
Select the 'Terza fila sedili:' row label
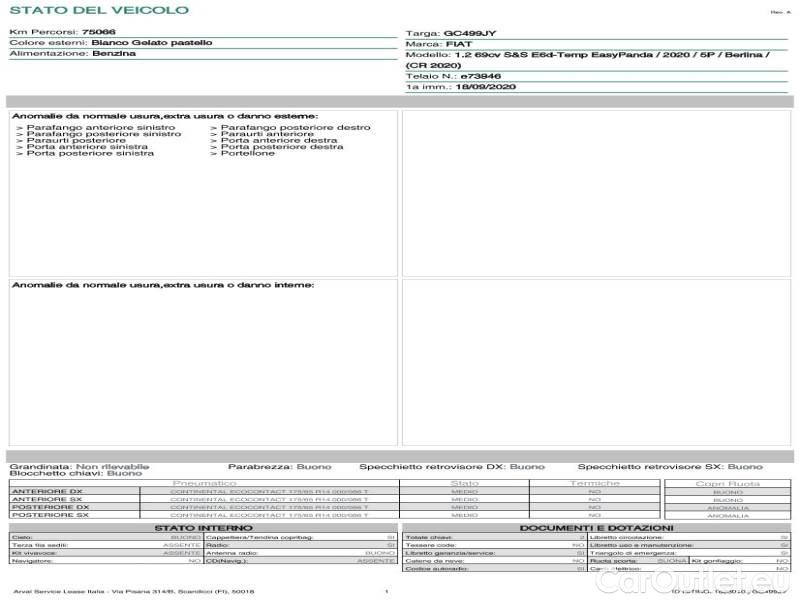(40, 545)
